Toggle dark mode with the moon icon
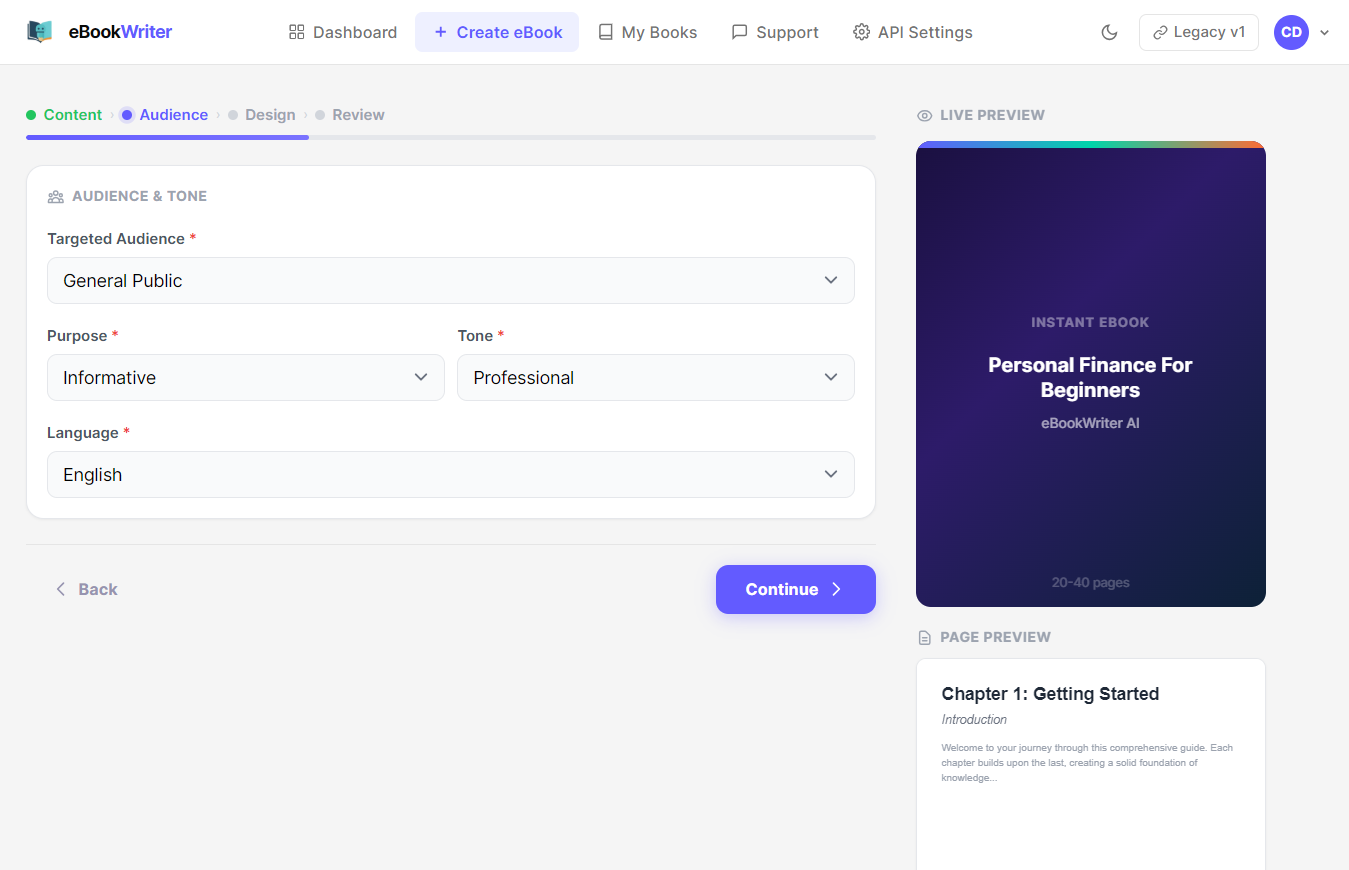The width and height of the screenshot is (1349, 870). 1109,32
